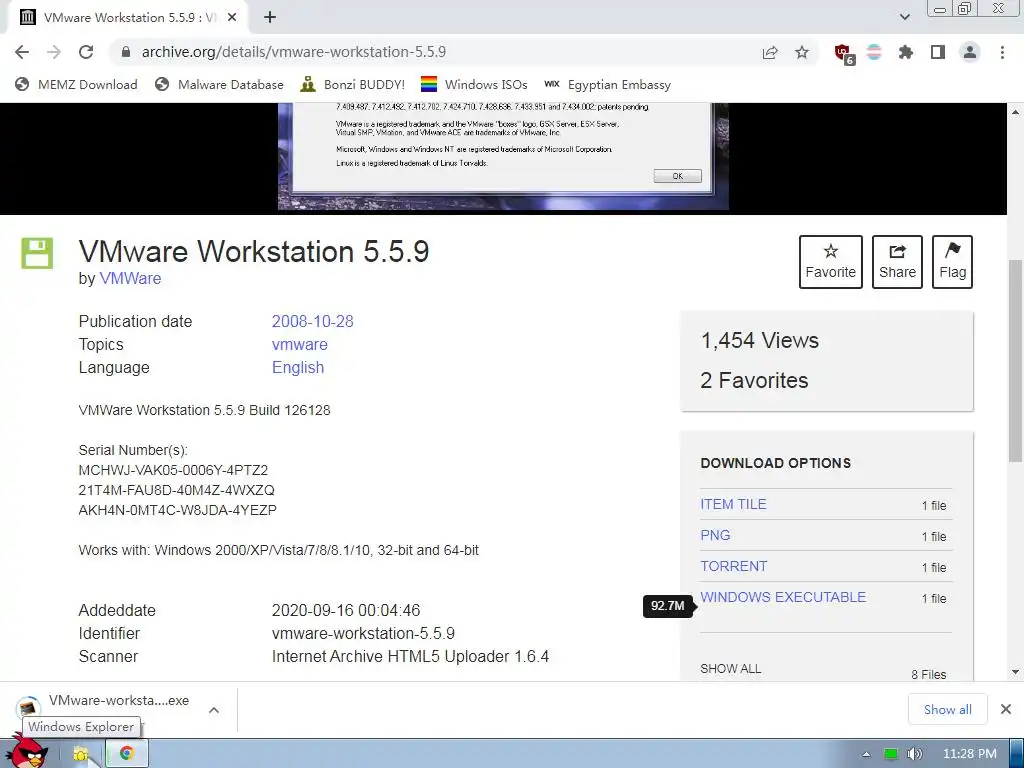Screen dimensions: 1024x768
Task: Open the Angry Birds Start button
Action: 27,752
